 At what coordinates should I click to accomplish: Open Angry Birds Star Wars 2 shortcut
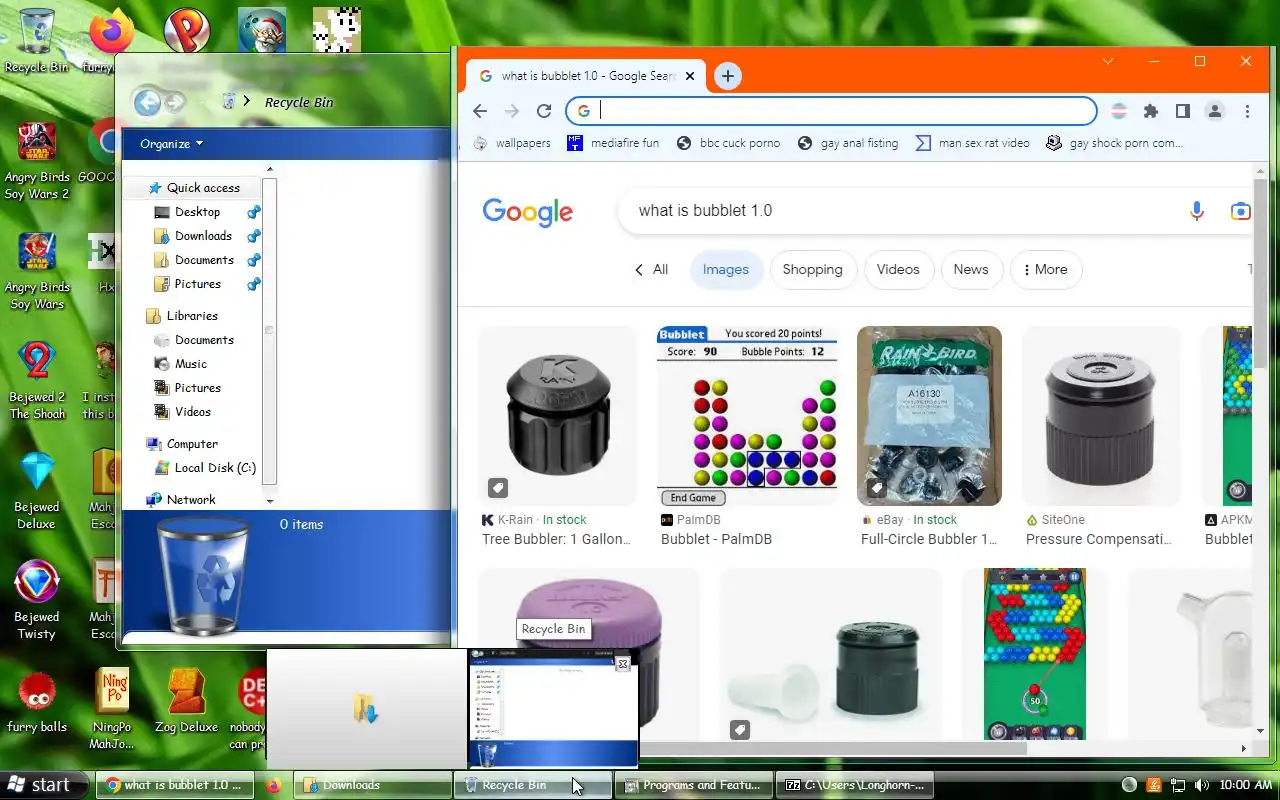37,160
